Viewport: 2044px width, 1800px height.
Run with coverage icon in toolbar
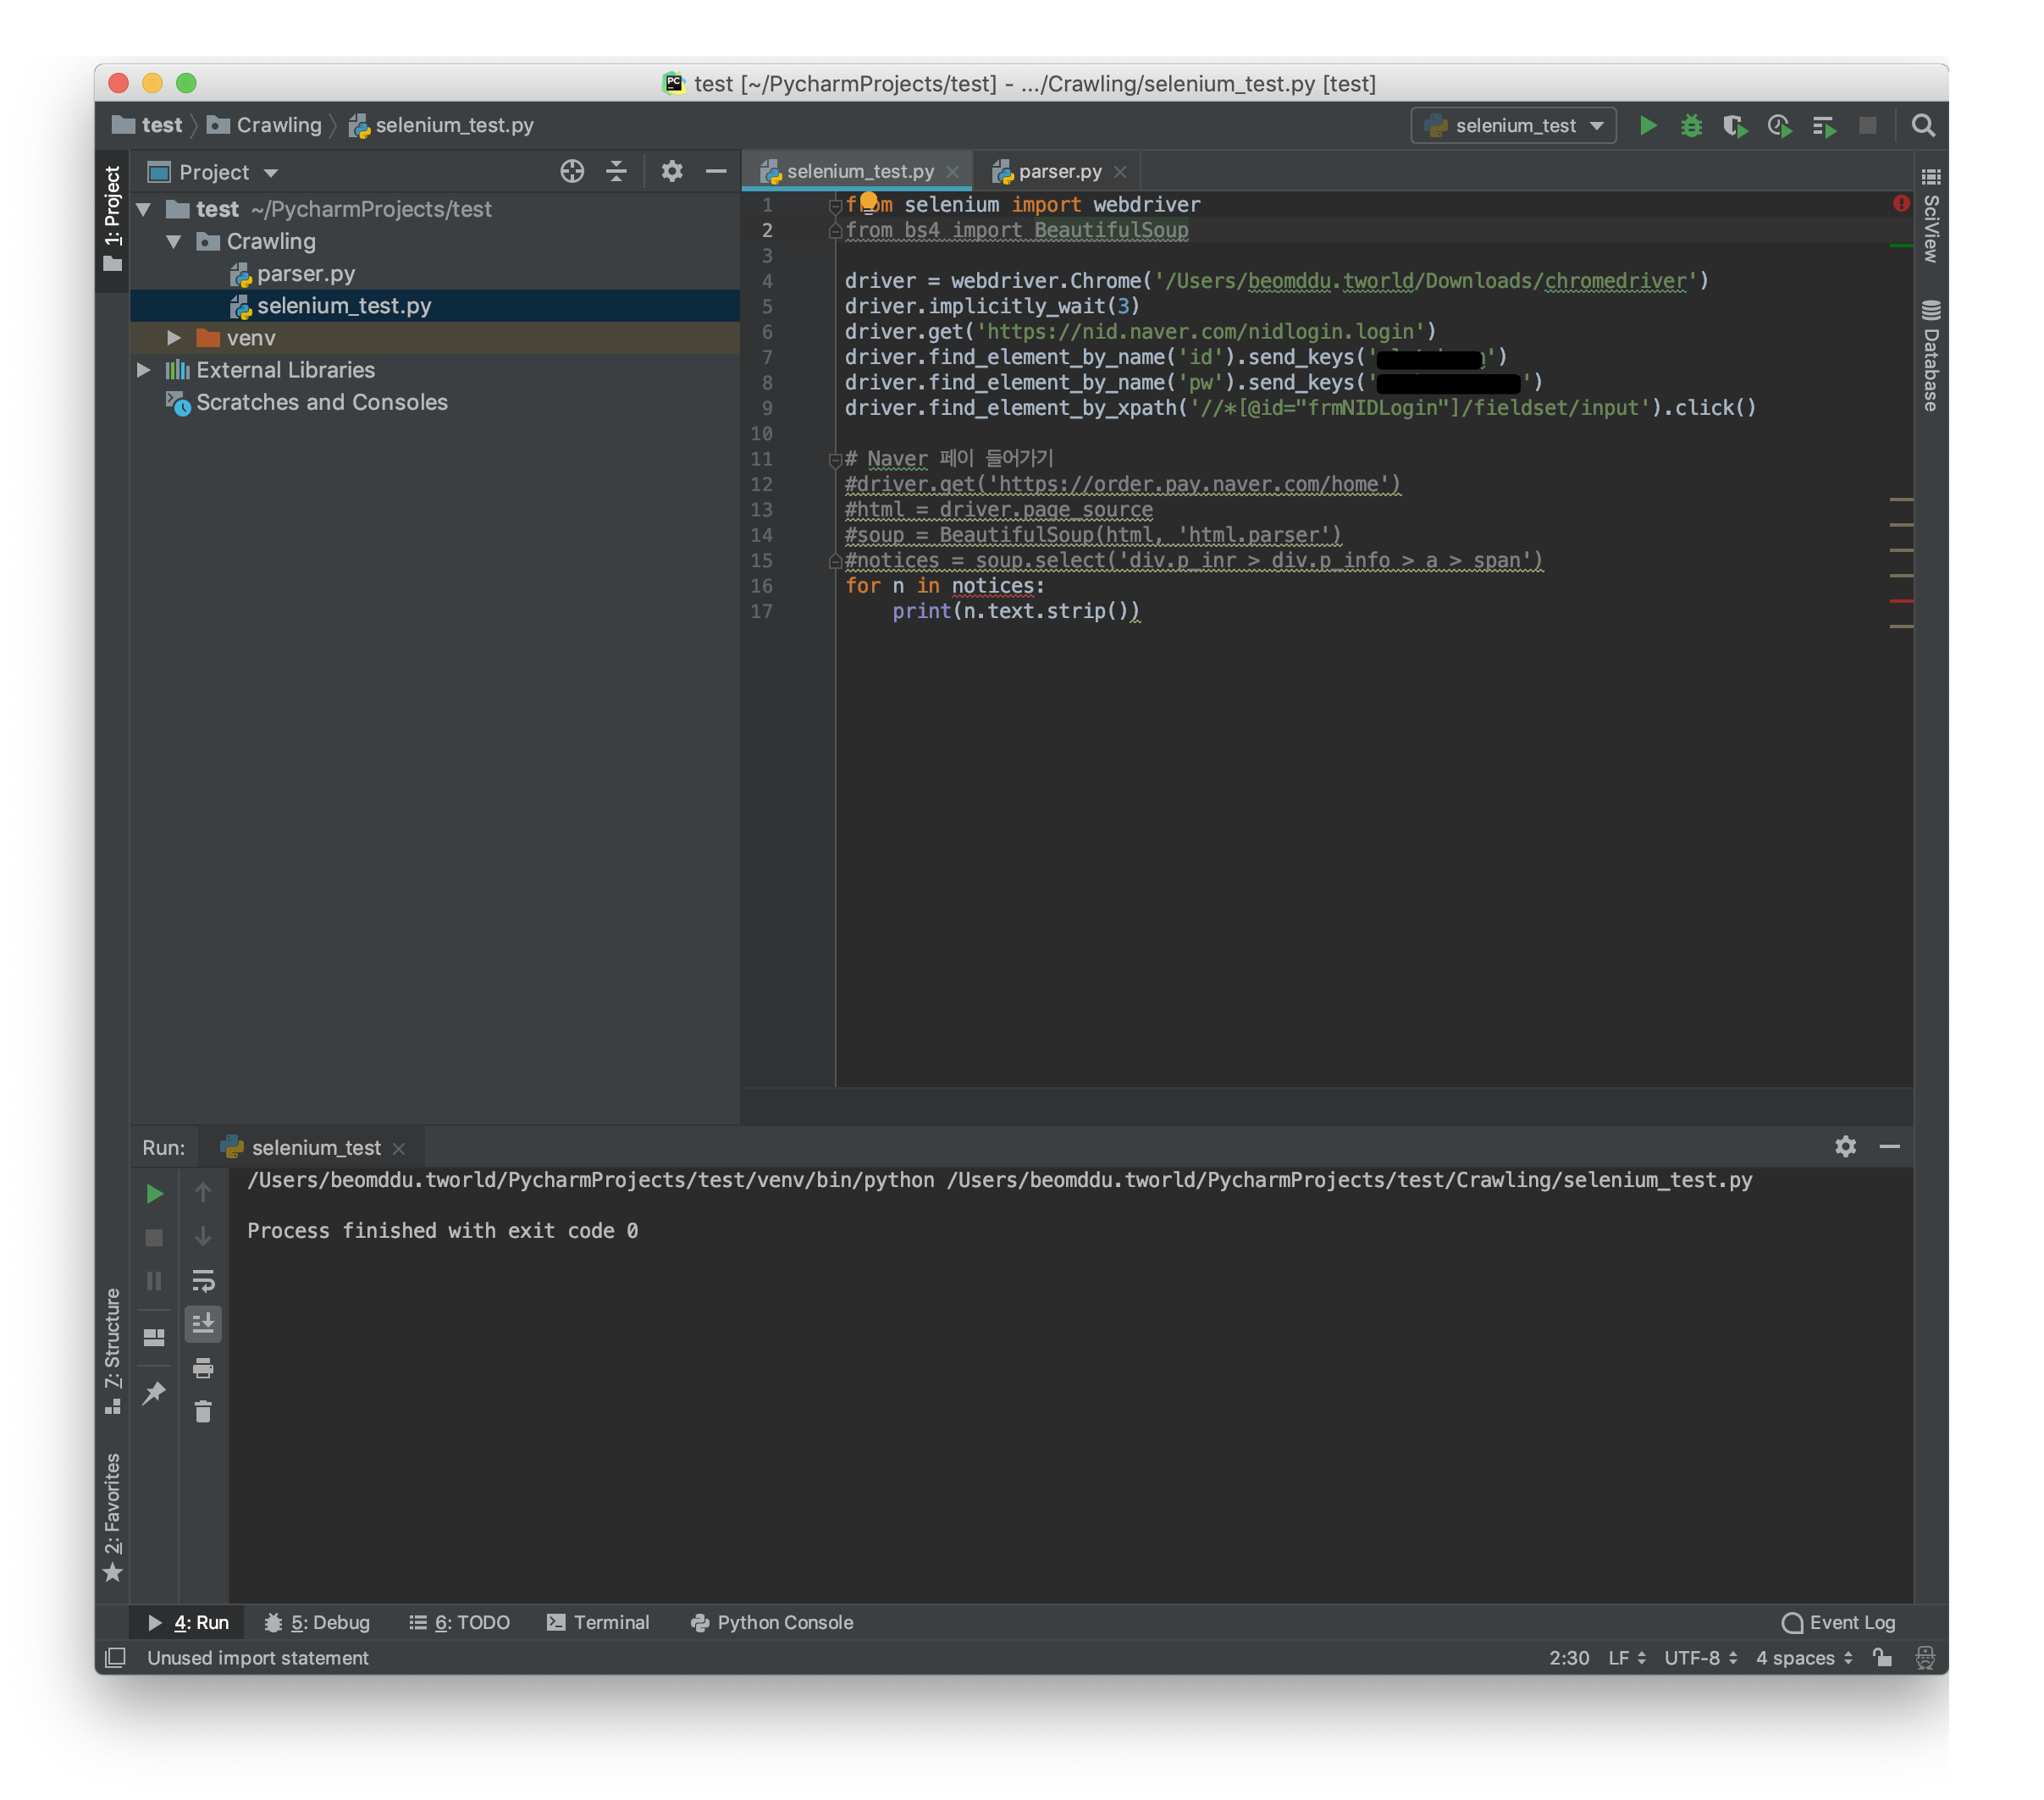click(1735, 126)
